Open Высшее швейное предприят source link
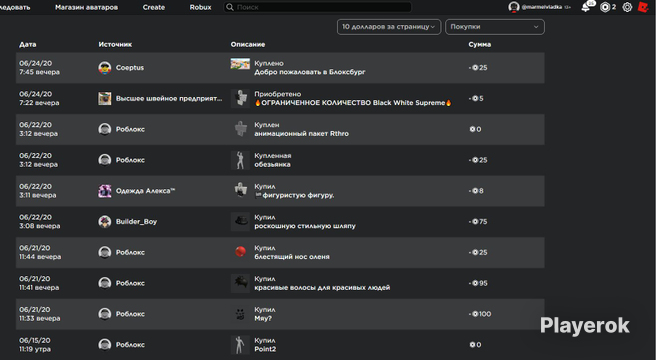The width and height of the screenshot is (656, 360). pos(169,98)
